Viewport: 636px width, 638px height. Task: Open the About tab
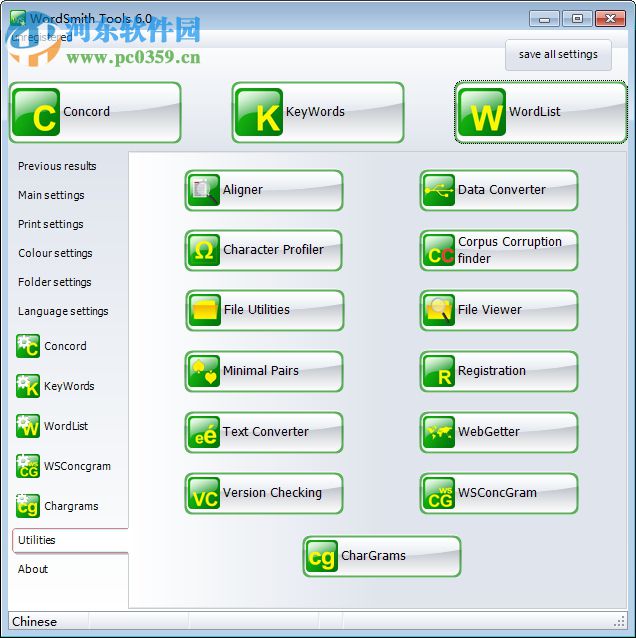(33, 569)
